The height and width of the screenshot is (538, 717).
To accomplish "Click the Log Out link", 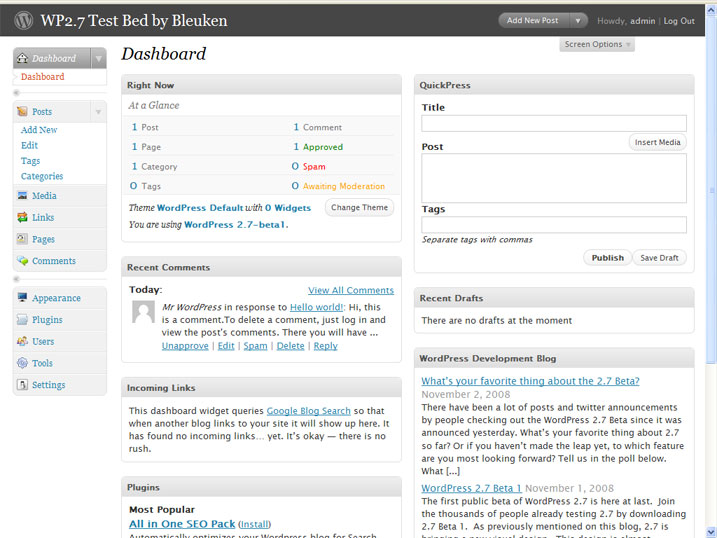I will tap(679, 21).
